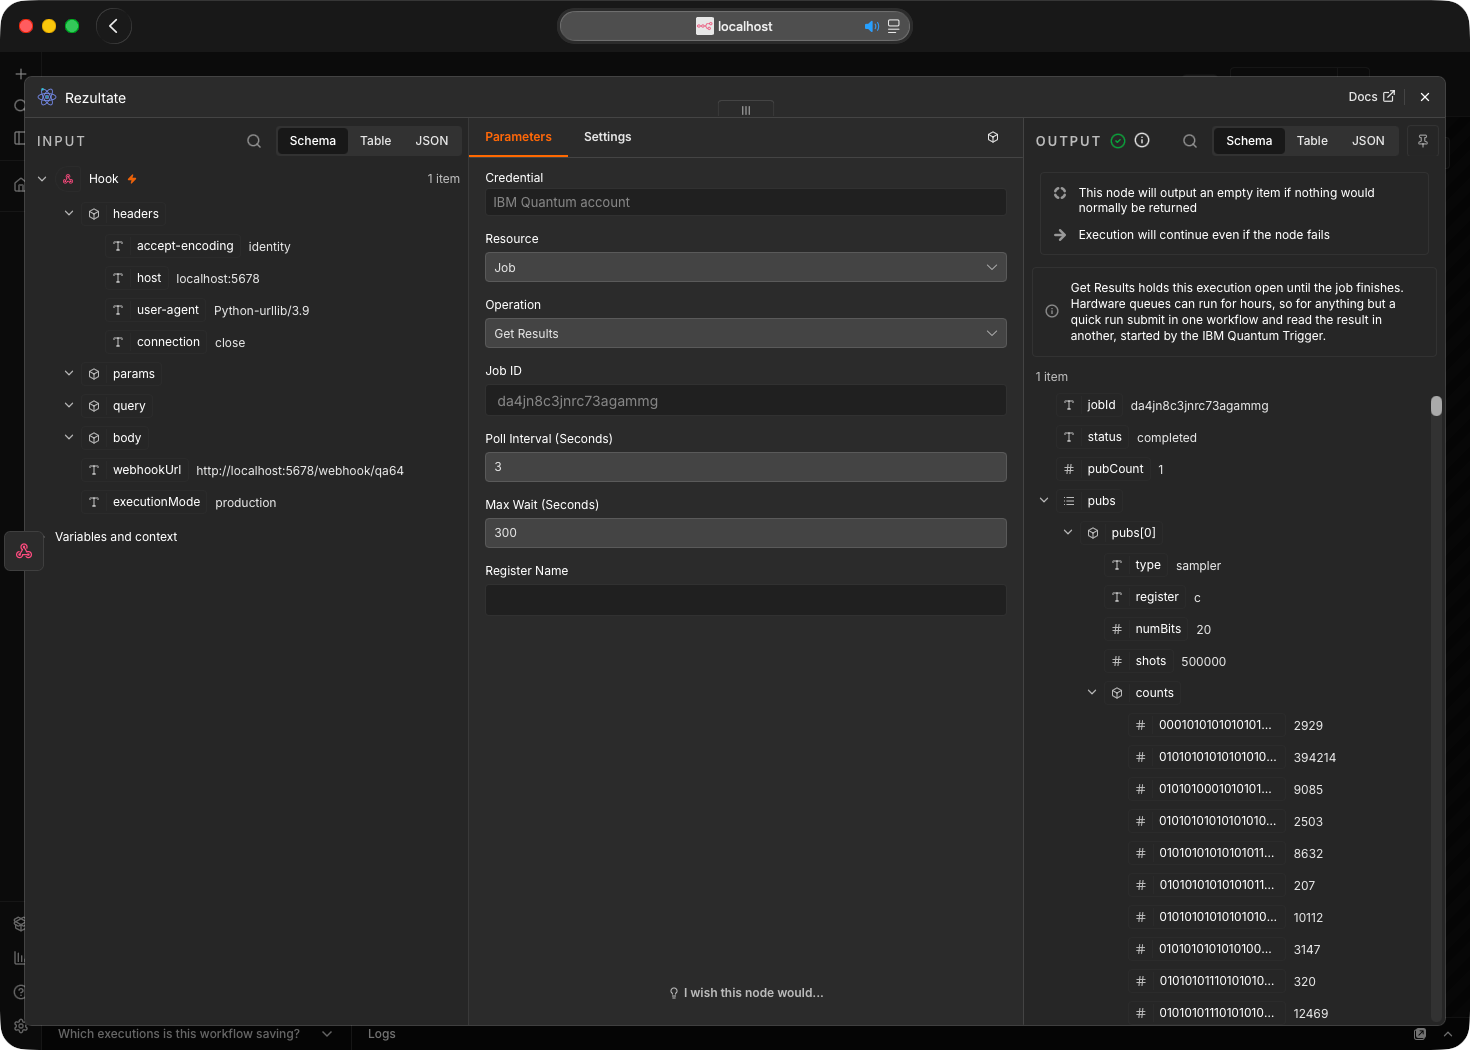This screenshot has height=1050, width=1470.
Task: Click the Credential field with IBM Quantum account
Action: point(746,202)
